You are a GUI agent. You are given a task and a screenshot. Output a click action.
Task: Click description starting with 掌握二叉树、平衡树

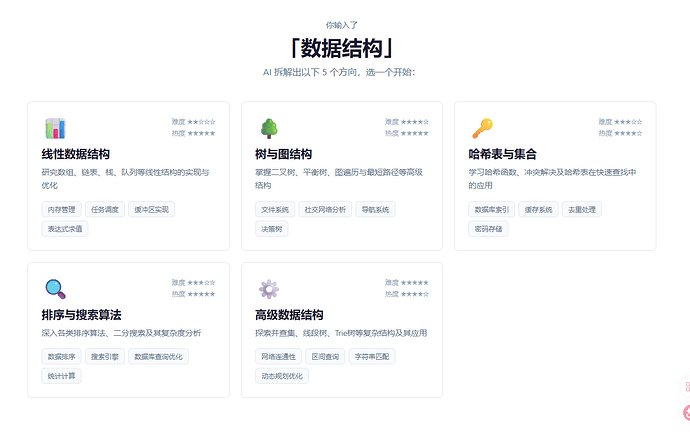(x=339, y=179)
